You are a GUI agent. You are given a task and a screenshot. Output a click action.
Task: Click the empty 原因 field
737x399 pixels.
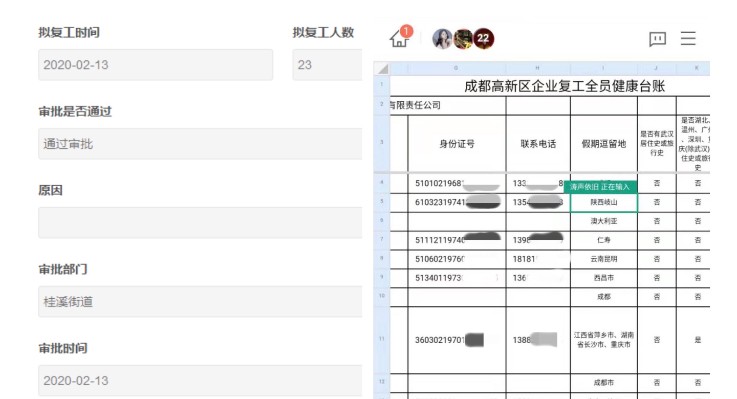tap(200, 223)
